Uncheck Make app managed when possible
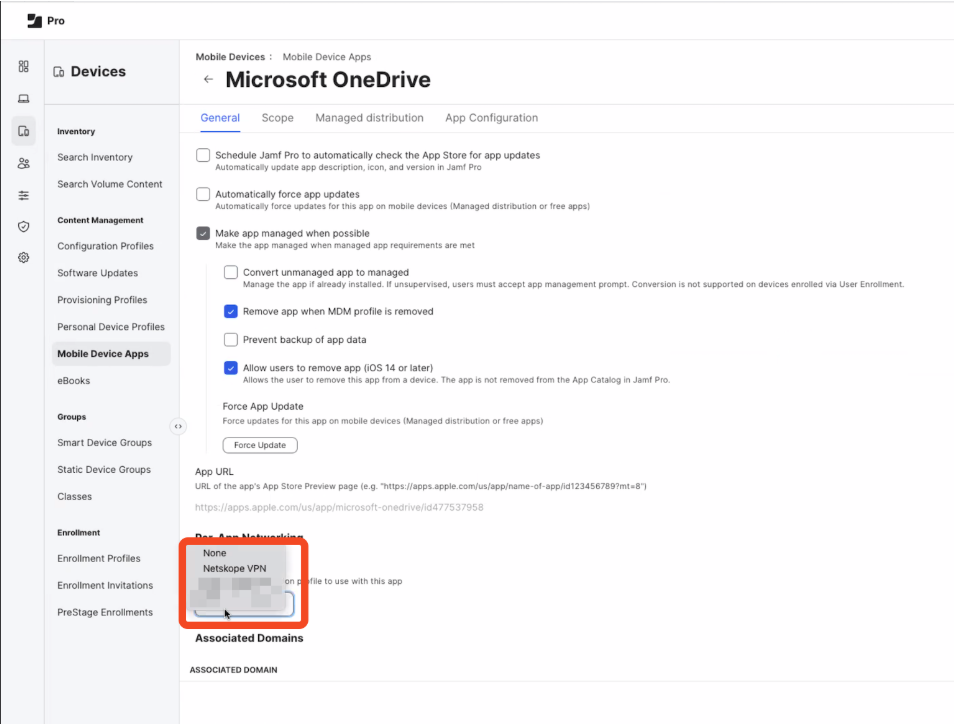954x728 pixels. pos(203,233)
